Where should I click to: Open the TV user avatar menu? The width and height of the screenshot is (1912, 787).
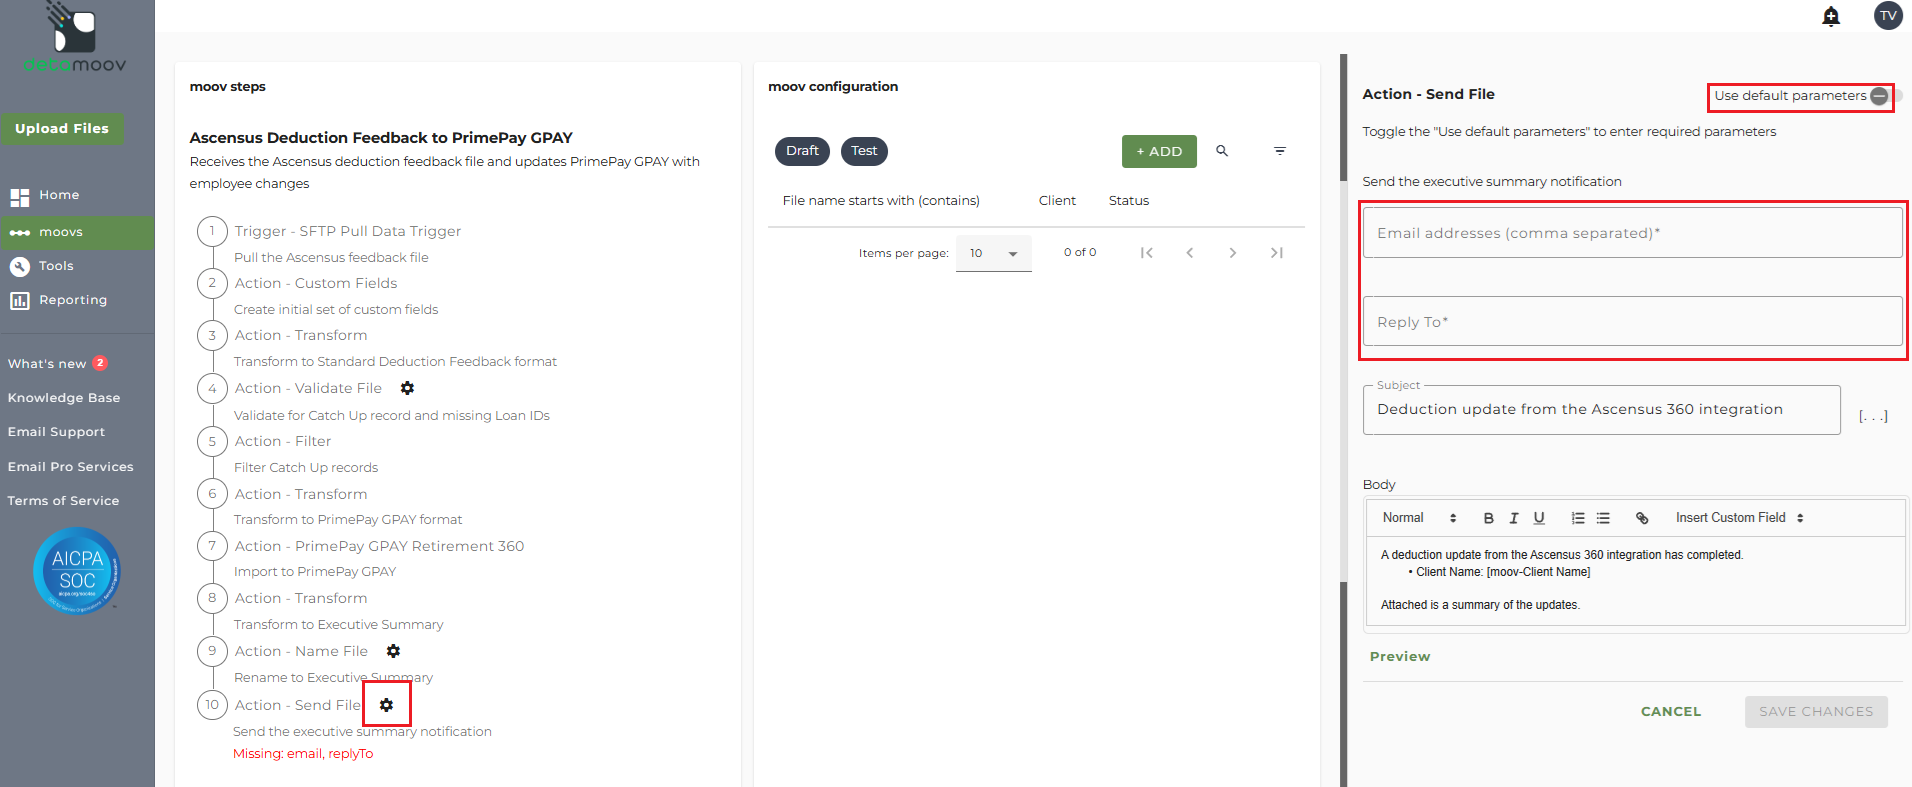[1888, 16]
